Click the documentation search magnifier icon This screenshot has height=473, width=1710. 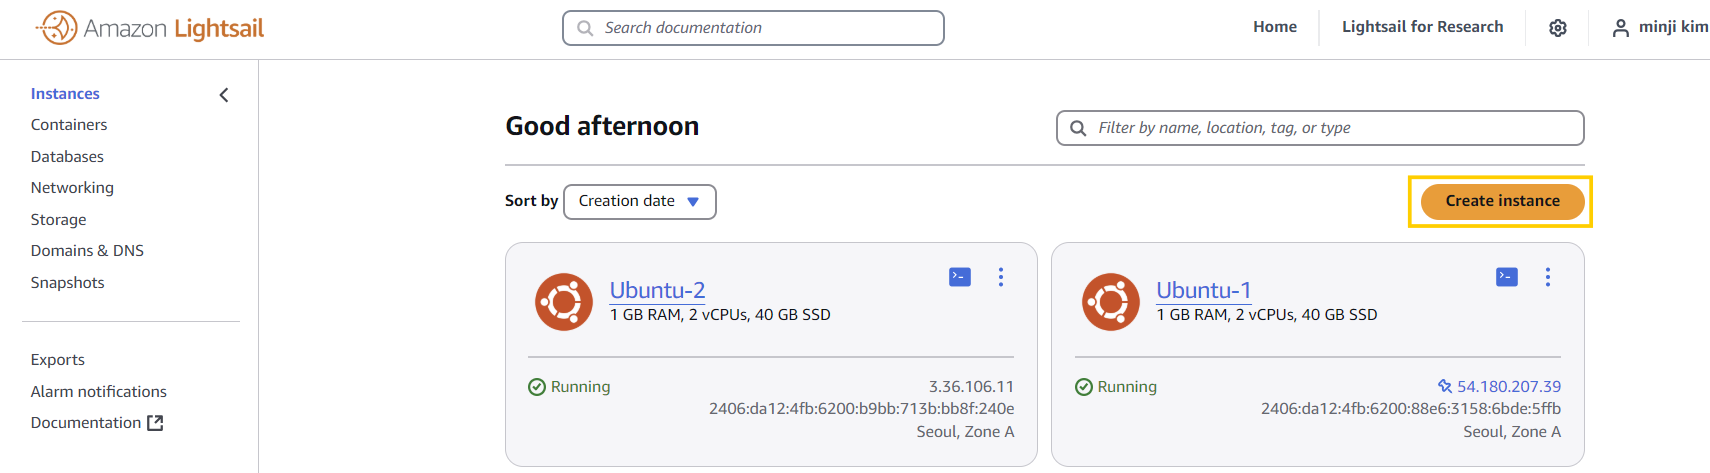point(585,28)
